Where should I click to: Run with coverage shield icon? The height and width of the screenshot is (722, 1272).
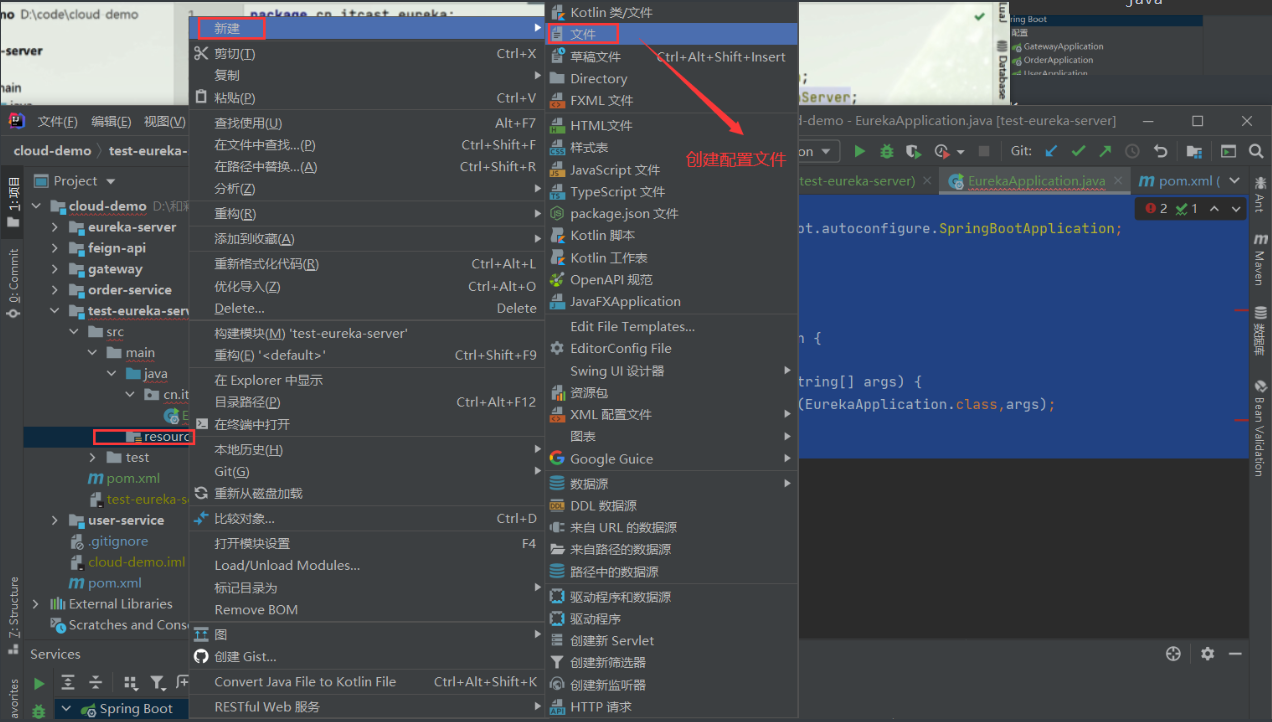913,151
